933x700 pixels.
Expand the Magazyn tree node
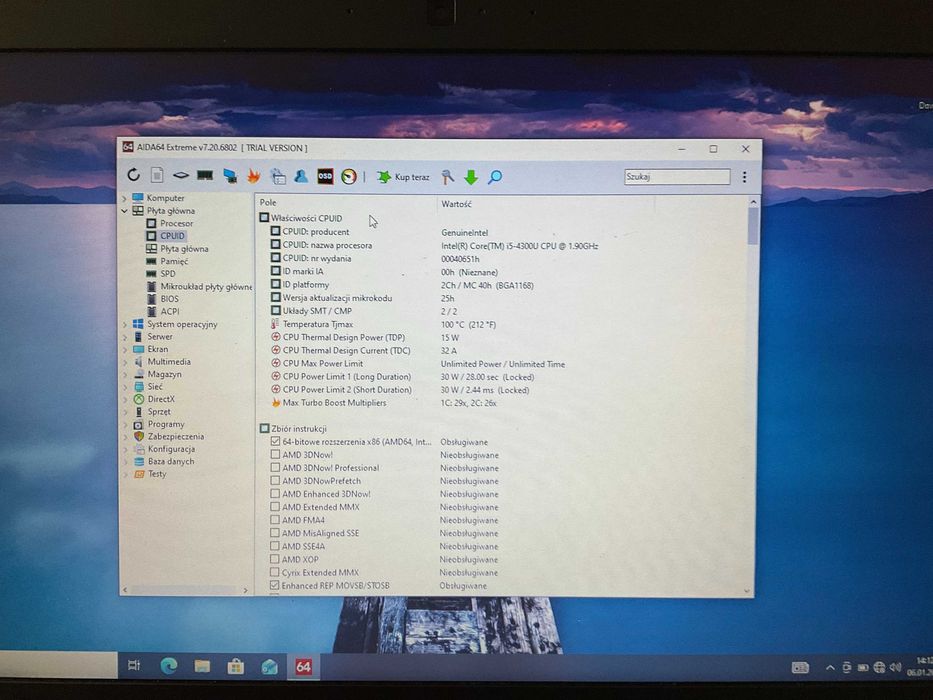(125, 374)
